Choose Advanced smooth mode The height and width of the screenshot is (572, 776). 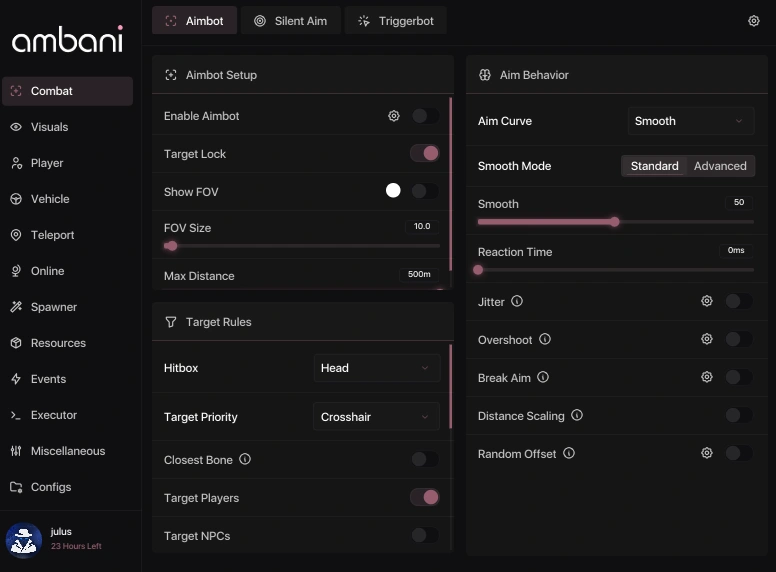720,166
